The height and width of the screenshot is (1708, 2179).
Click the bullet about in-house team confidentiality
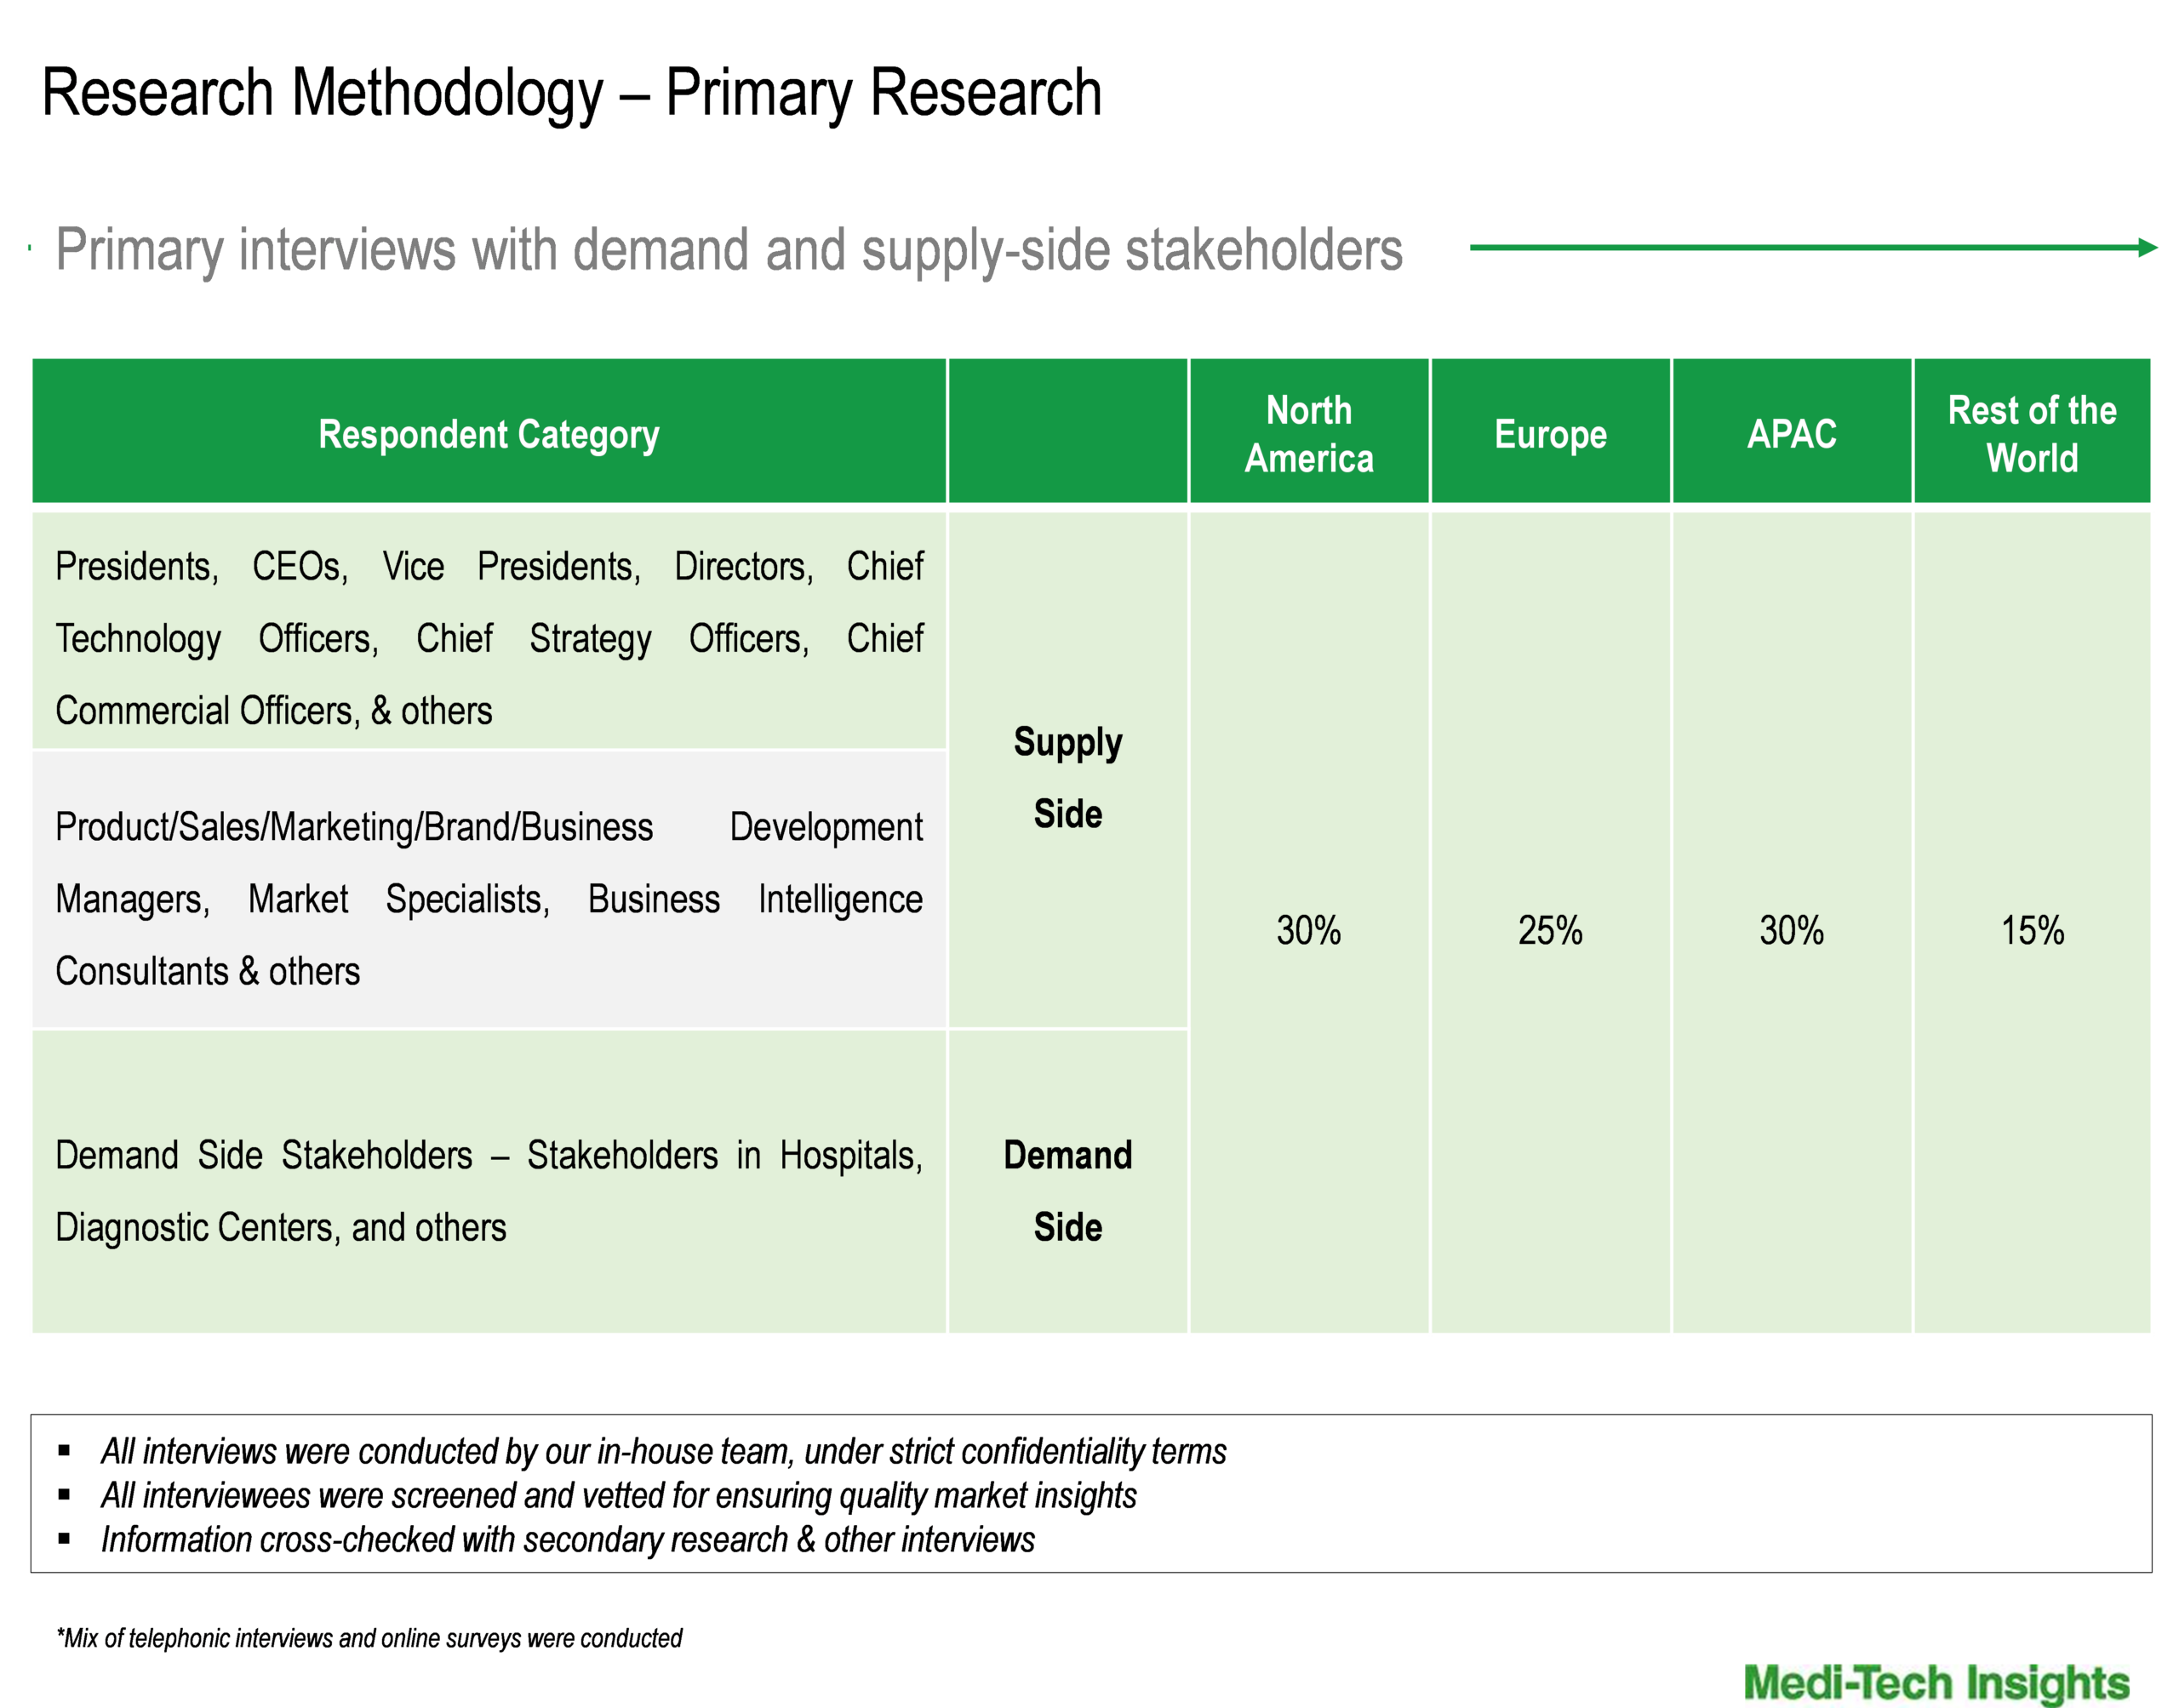pos(664,1452)
